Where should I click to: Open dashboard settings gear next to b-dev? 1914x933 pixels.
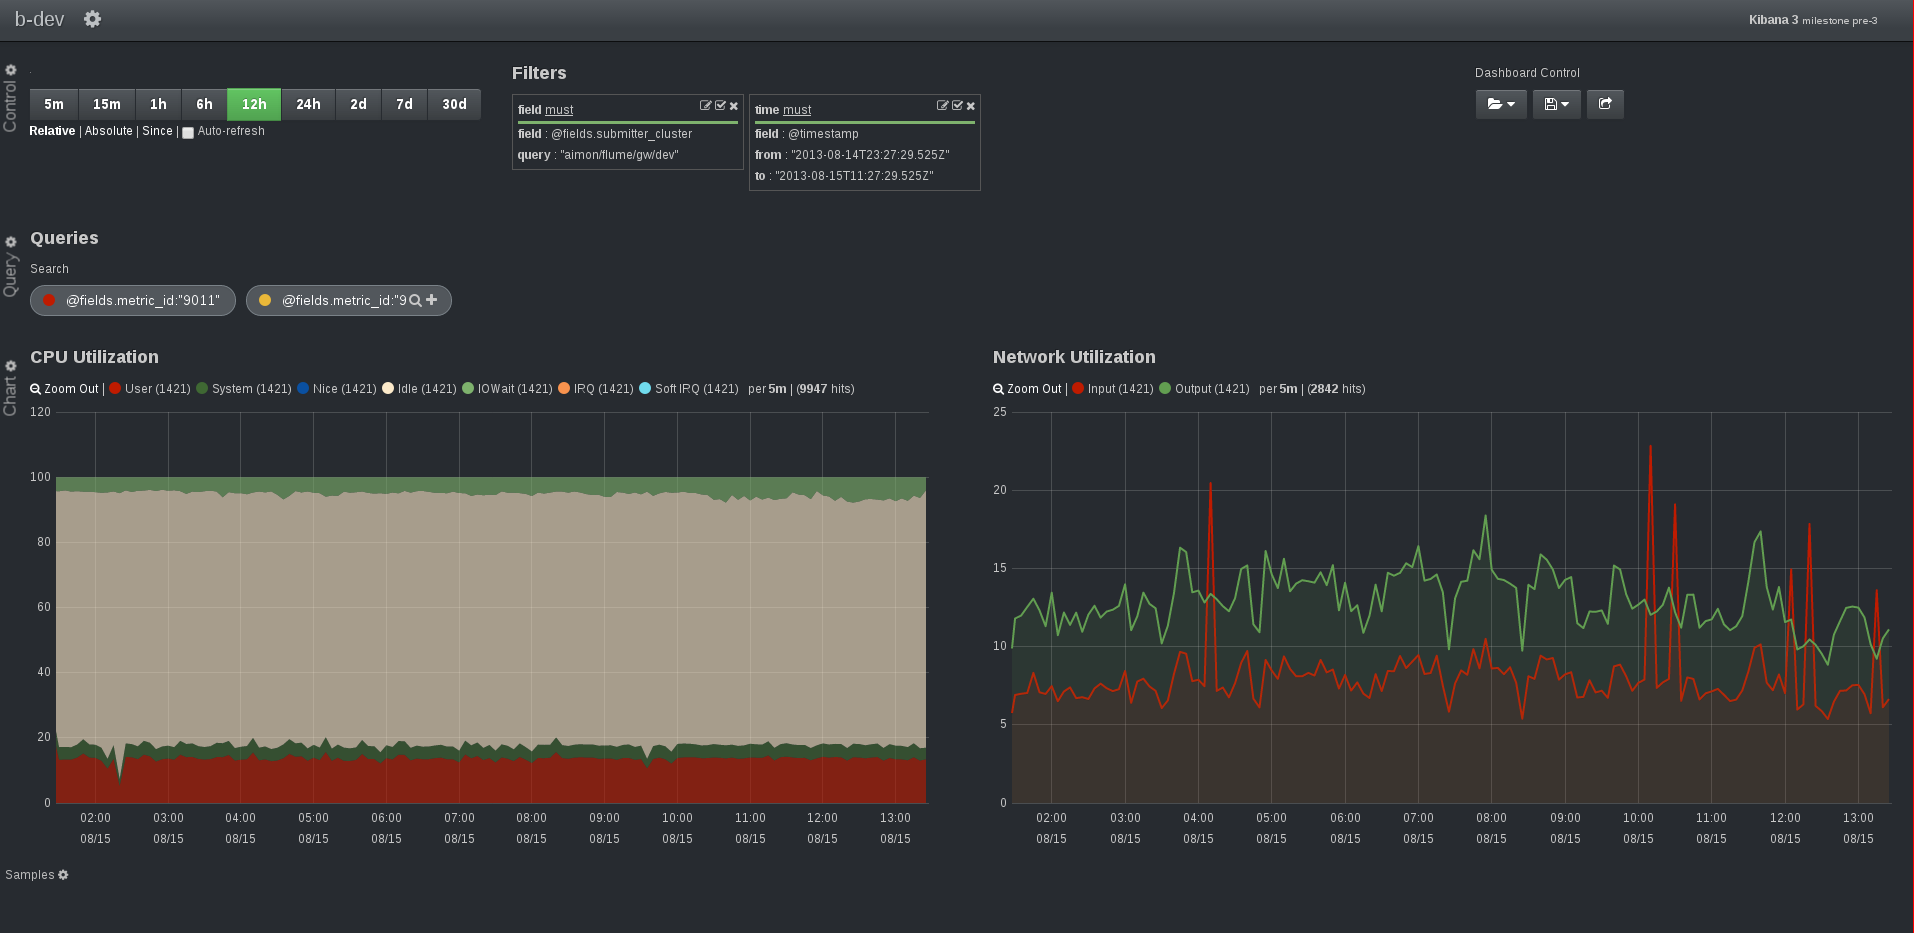(92, 19)
